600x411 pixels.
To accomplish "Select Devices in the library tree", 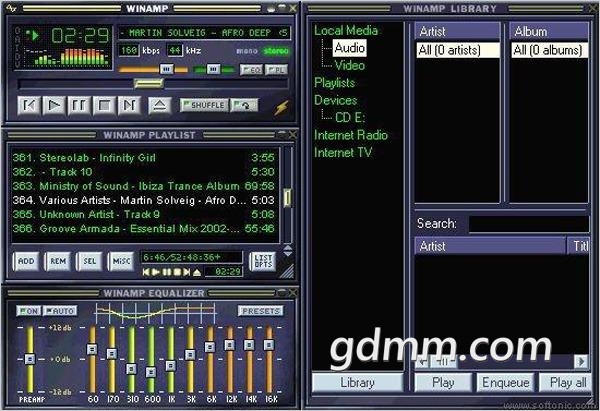I will [x=336, y=100].
